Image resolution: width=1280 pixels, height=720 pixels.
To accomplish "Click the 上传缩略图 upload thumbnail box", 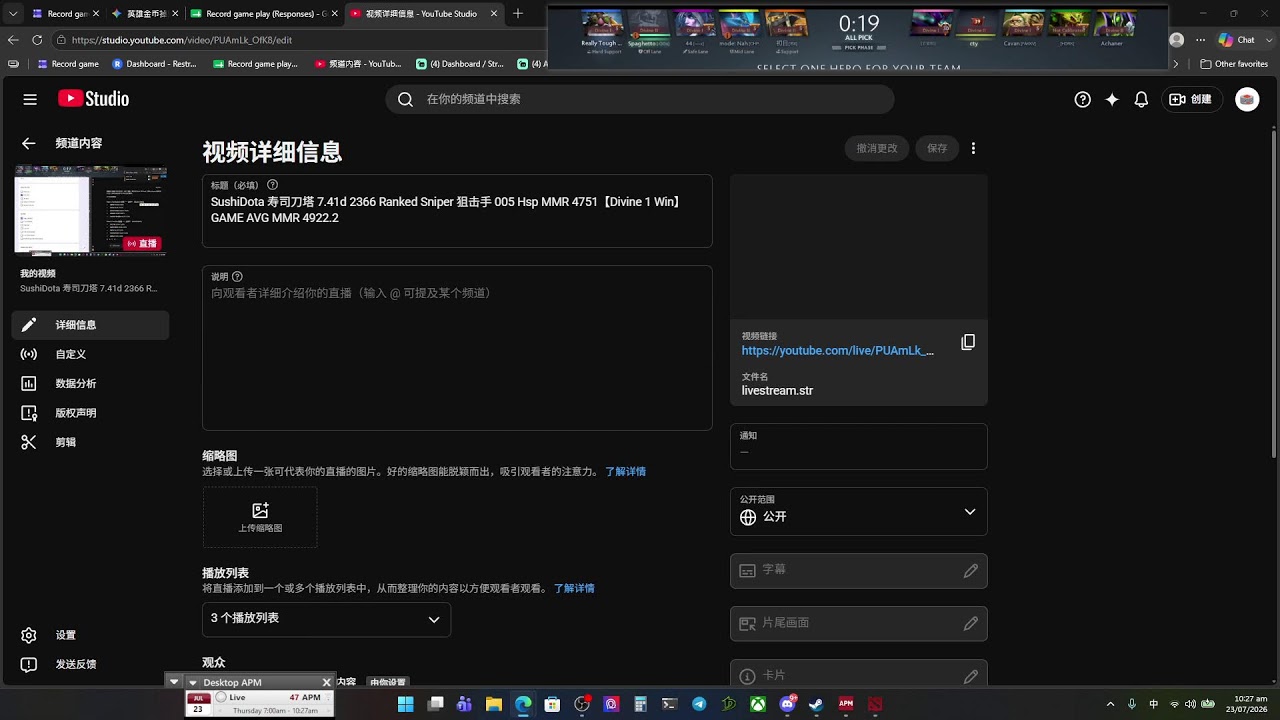I will tap(260, 517).
